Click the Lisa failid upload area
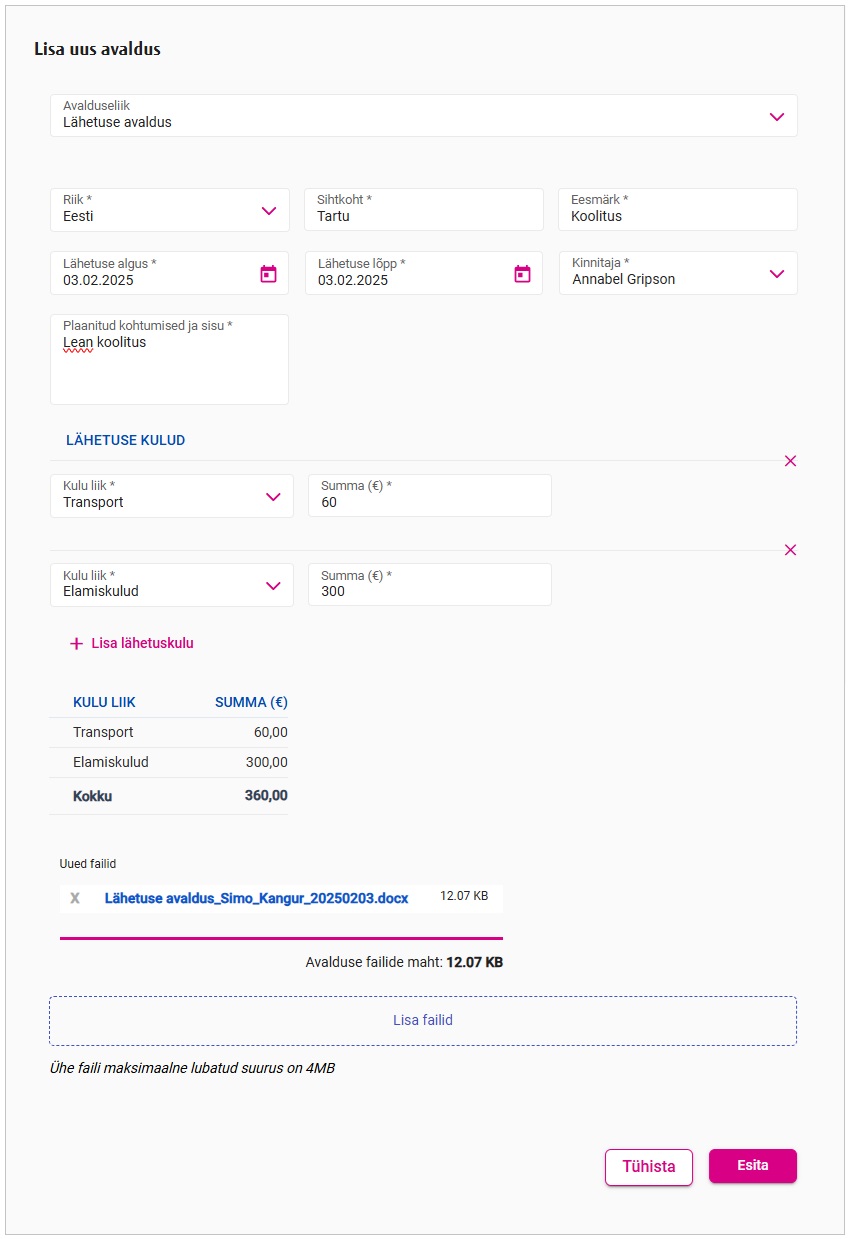 coord(423,1021)
